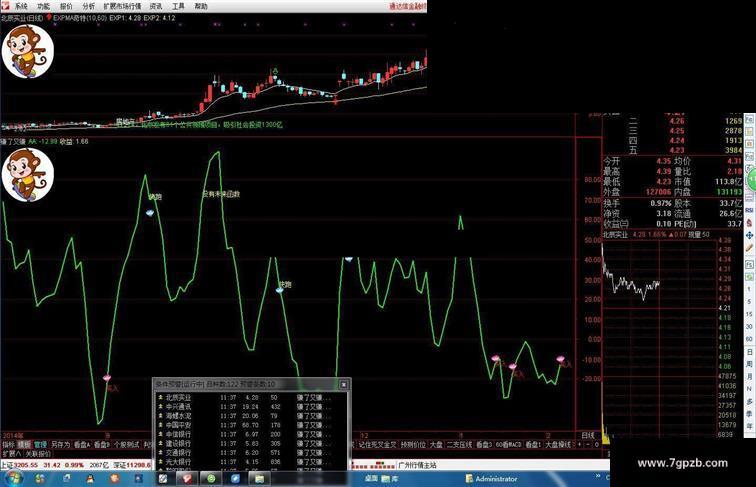This screenshot has height=487, width=756.
Task: Click the RSI indicator icon in right sidebar
Action: (x=749, y=210)
